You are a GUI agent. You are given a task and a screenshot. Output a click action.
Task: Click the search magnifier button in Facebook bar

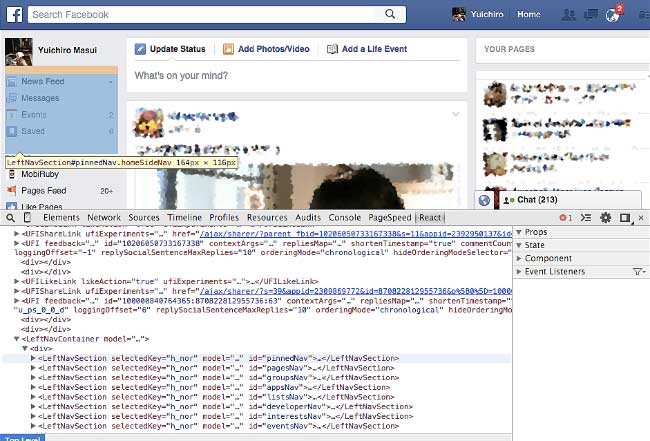(x=390, y=14)
